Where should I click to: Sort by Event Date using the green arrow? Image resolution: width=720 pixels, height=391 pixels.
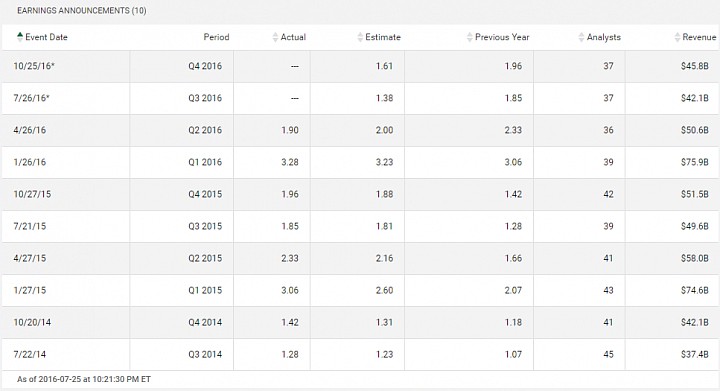click(x=20, y=37)
